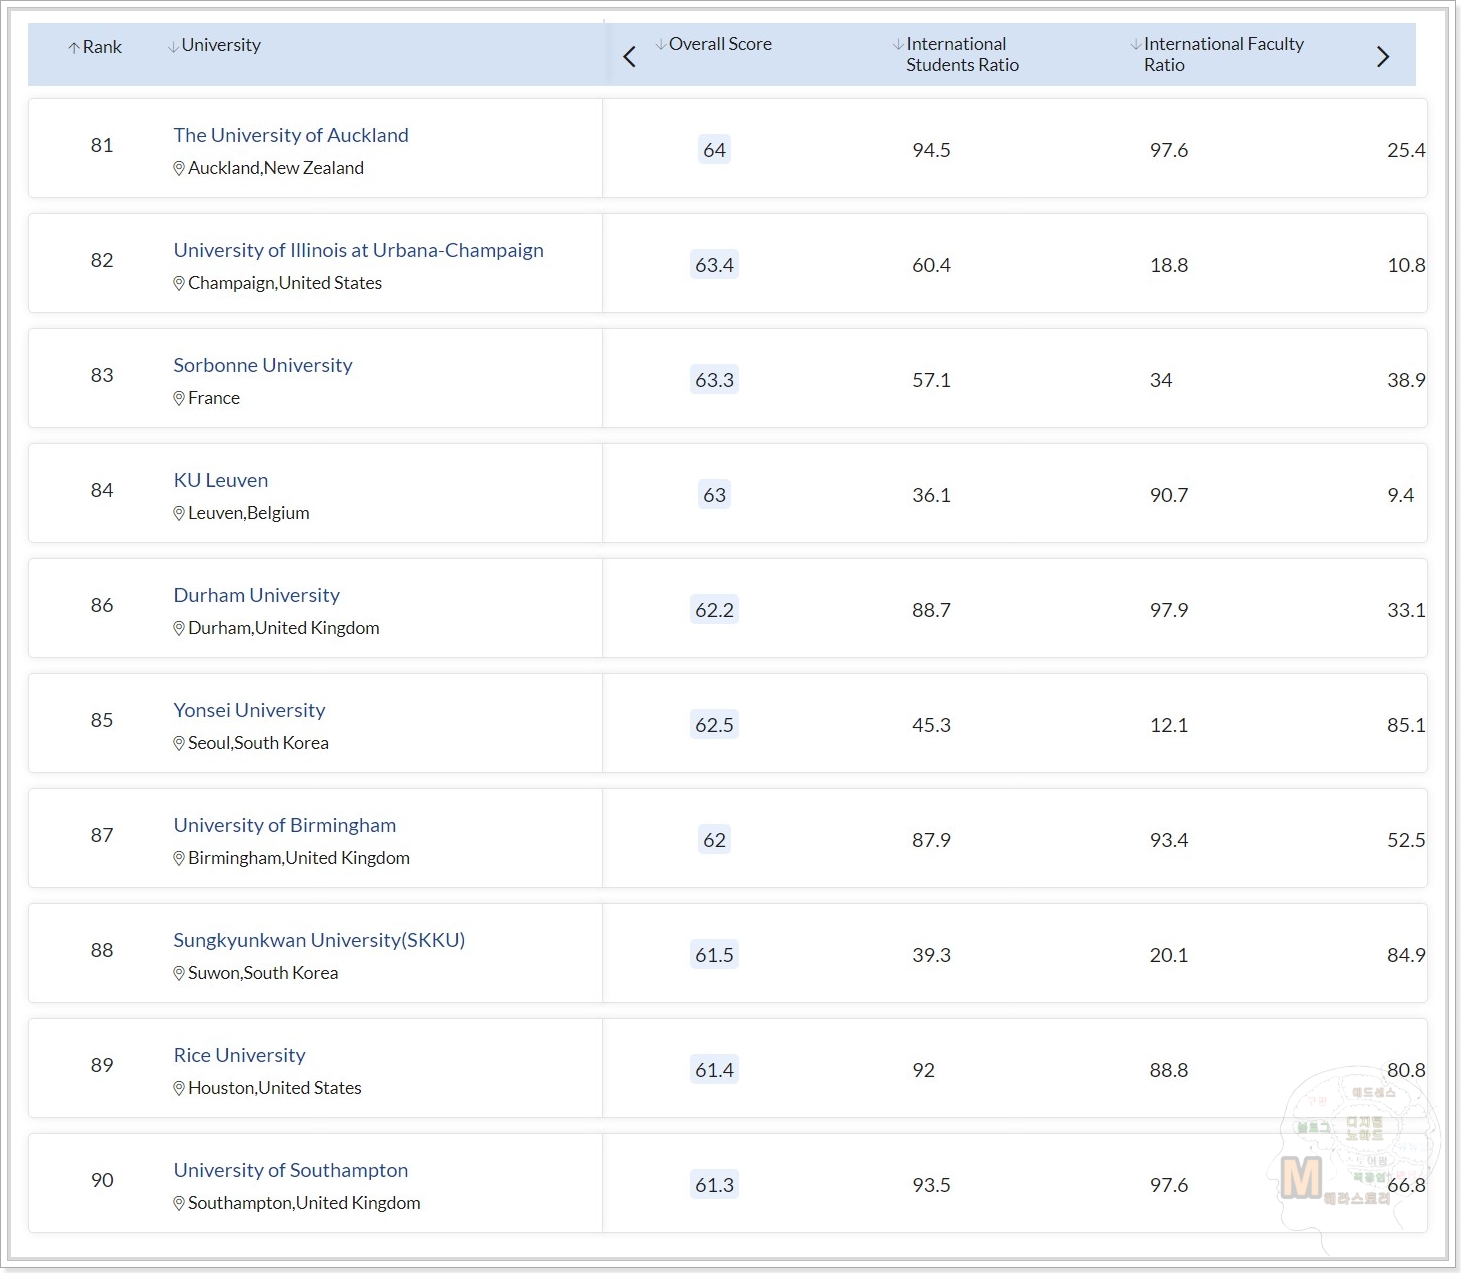The width and height of the screenshot is (1461, 1273).
Task: Click rank number 84
Action: pos(102,490)
